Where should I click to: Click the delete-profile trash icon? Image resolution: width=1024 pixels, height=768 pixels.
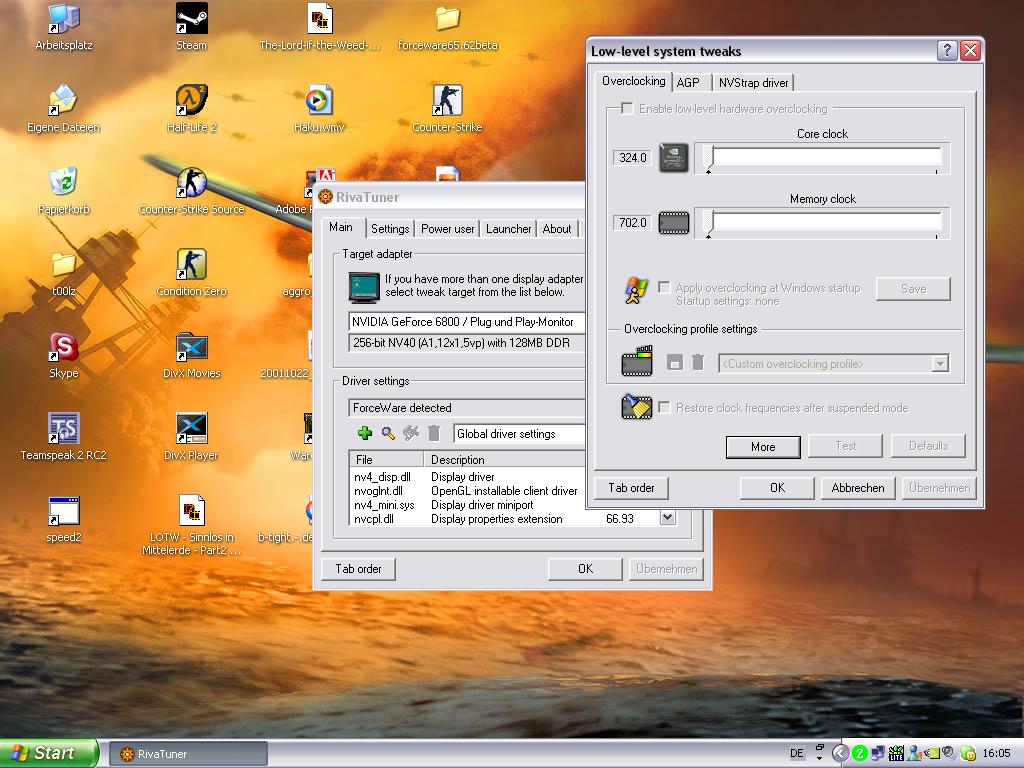(697, 362)
